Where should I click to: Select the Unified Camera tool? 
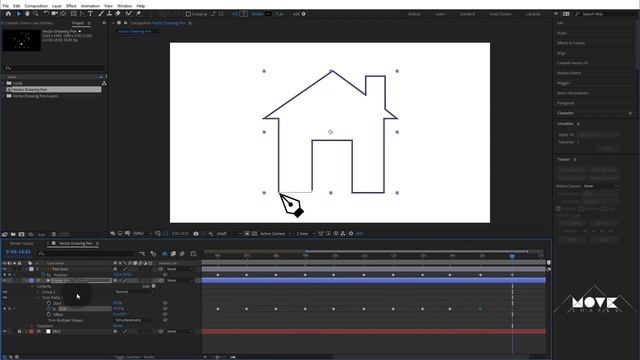click(x=55, y=14)
